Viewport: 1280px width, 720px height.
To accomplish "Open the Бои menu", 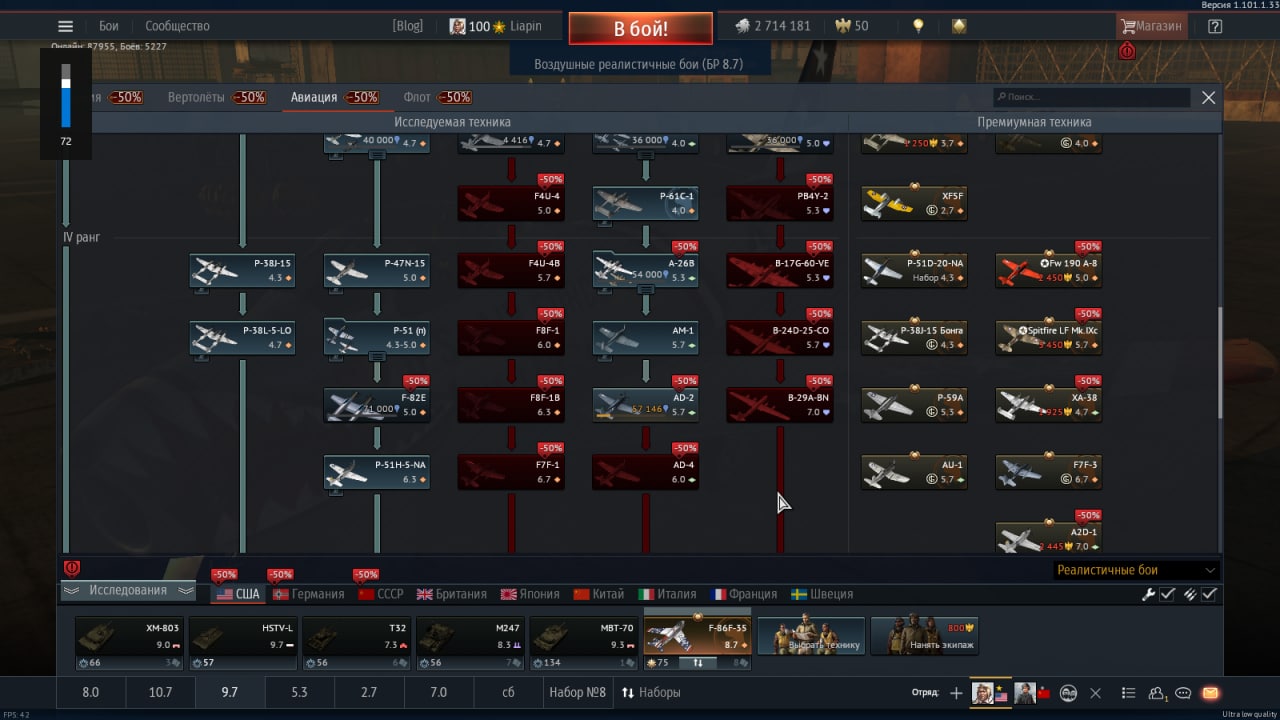I will click(109, 26).
